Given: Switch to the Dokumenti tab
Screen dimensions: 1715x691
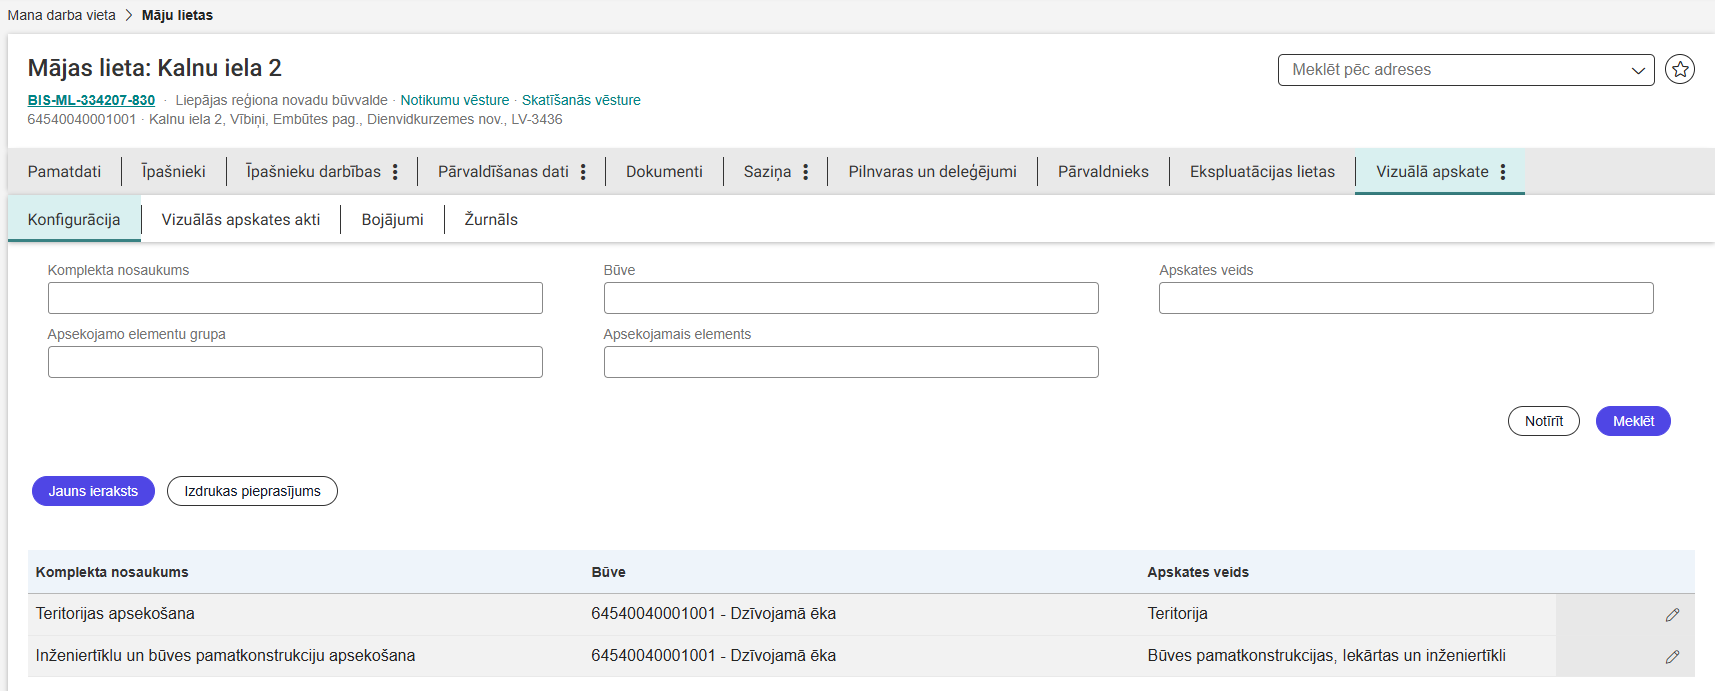Looking at the screenshot, I should (x=664, y=172).
